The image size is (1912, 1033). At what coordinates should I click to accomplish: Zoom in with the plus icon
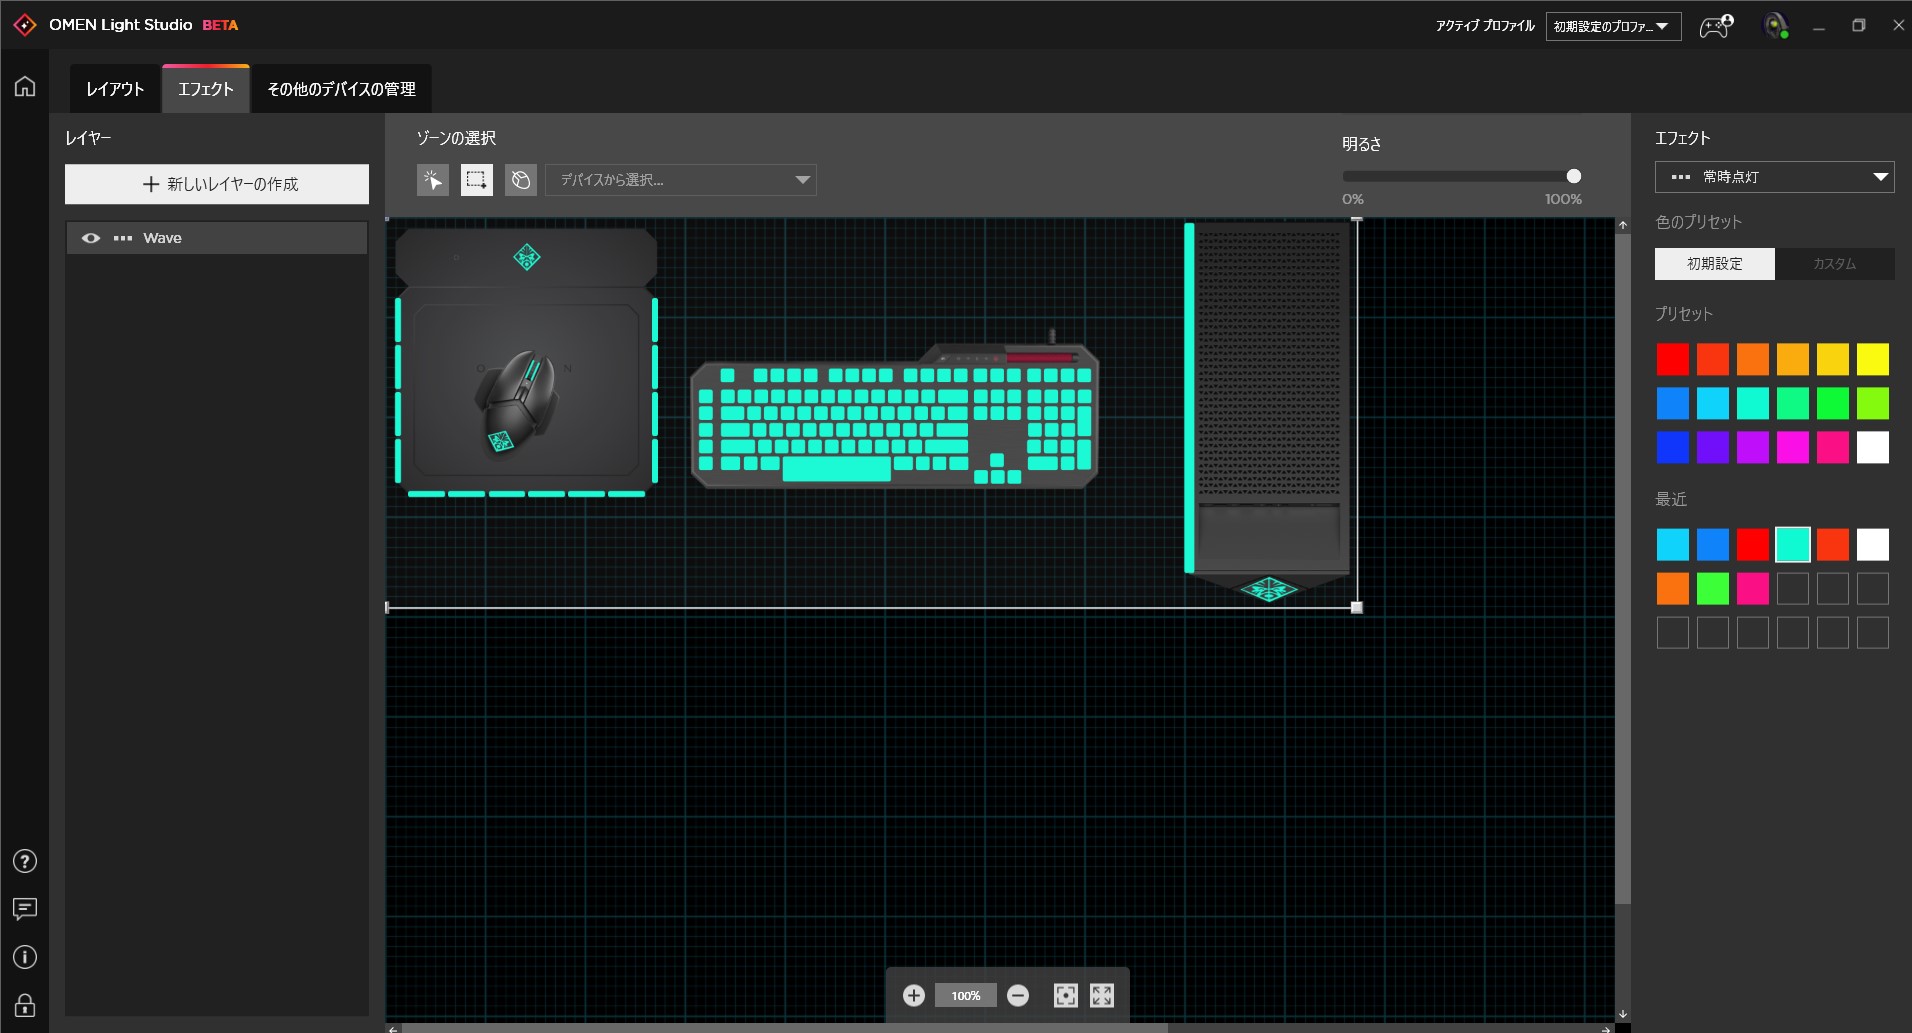[x=913, y=995]
